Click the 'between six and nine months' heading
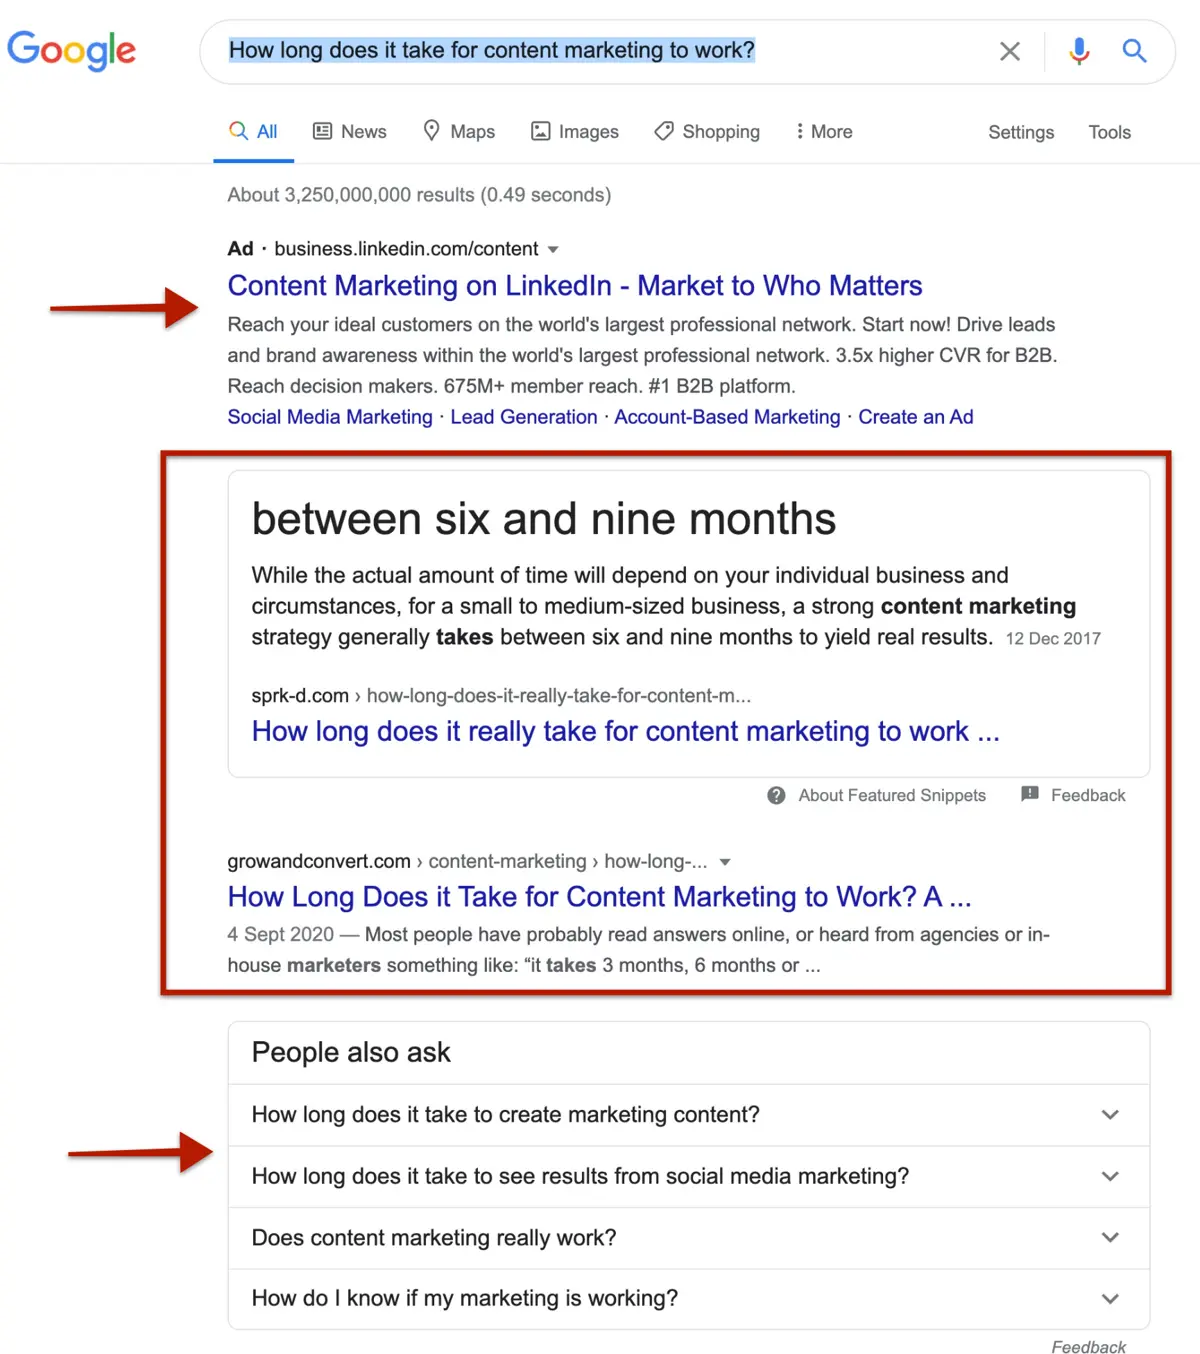The height and width of the screenshot is (1354, 1200). coord(543,519)
